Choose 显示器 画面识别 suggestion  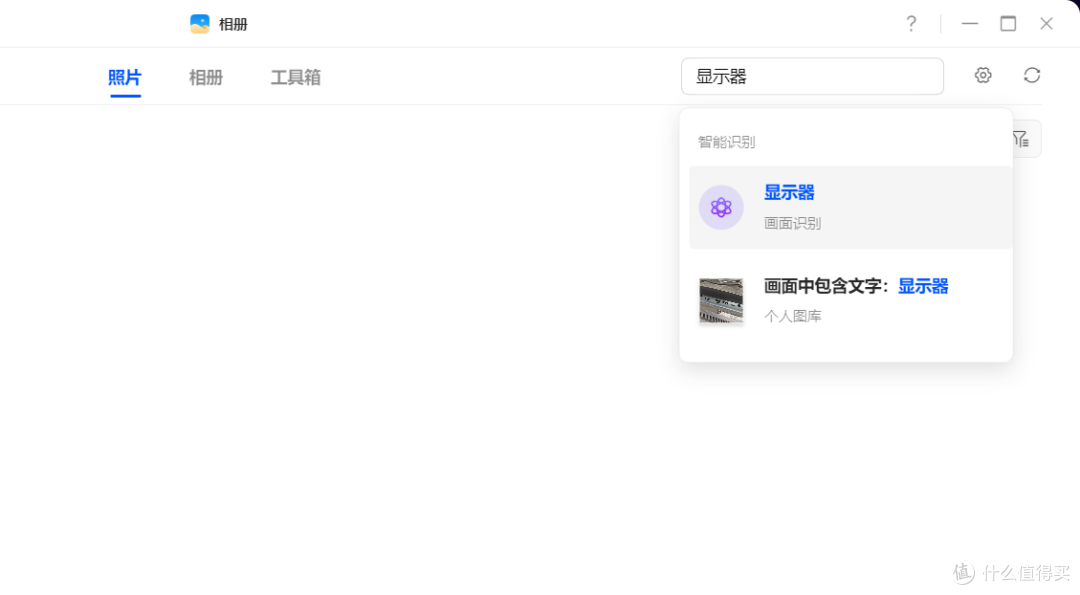click(x=851, y=207)
